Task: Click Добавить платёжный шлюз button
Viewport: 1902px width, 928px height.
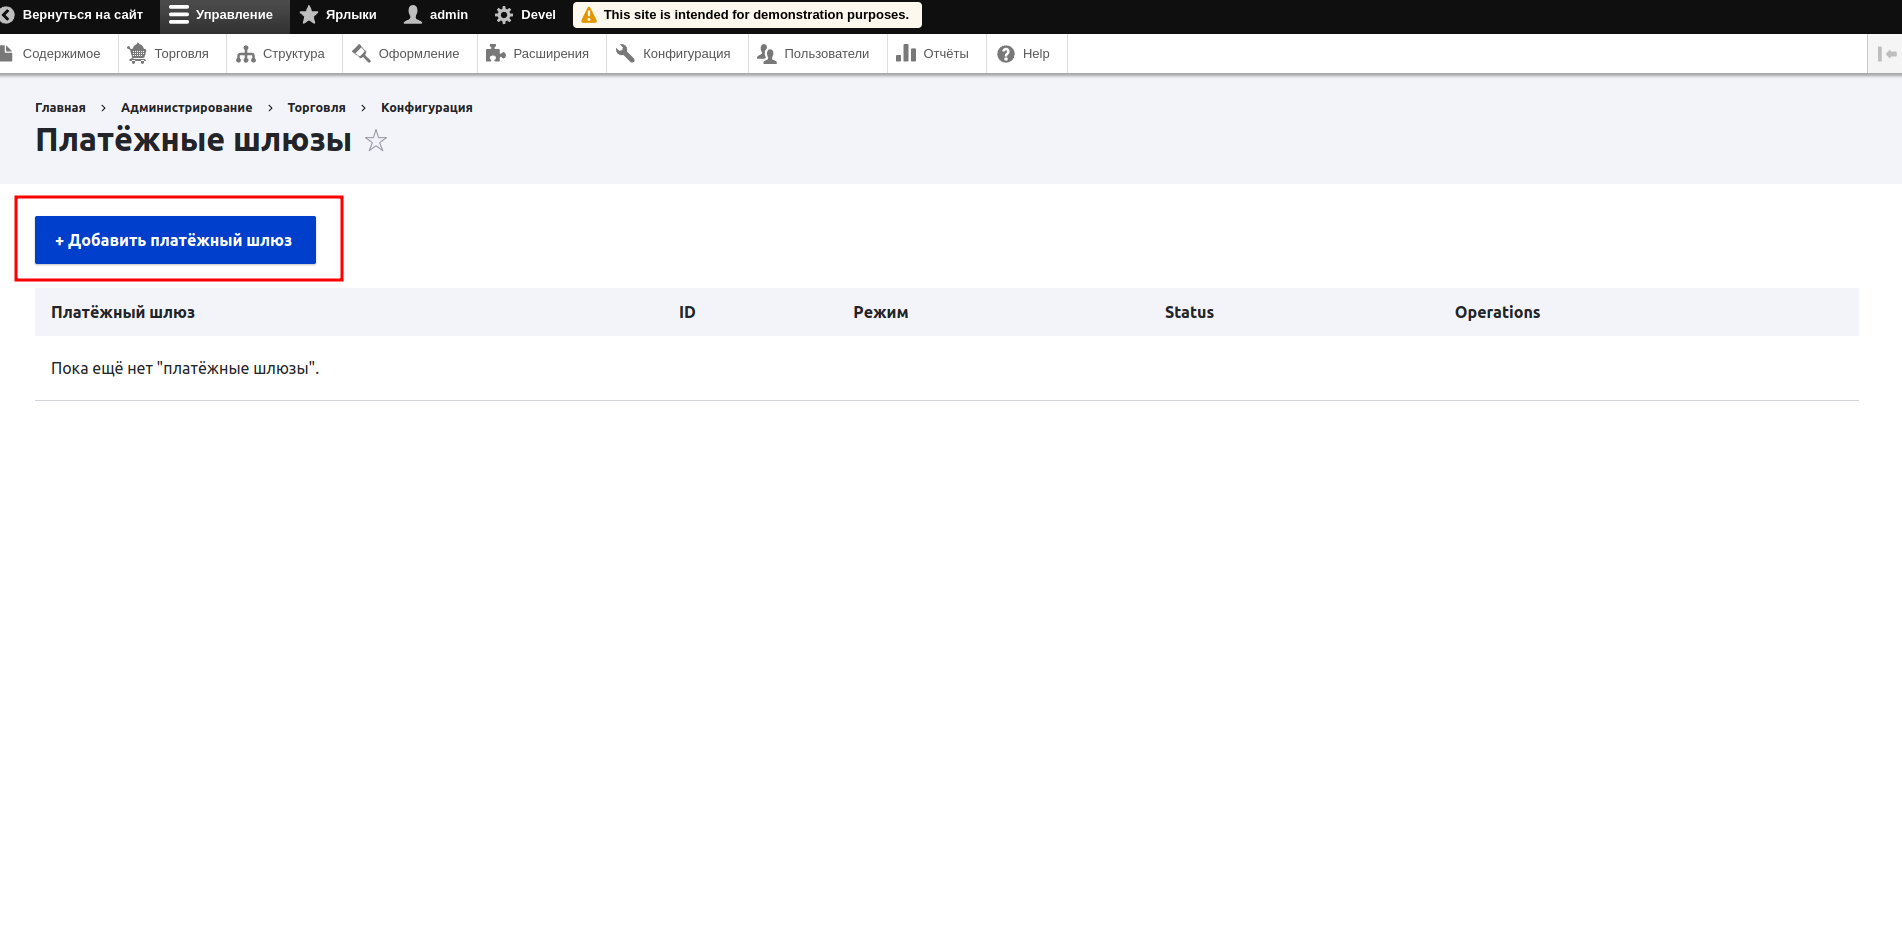Action: pyautogui.click(x=175, y=240)
